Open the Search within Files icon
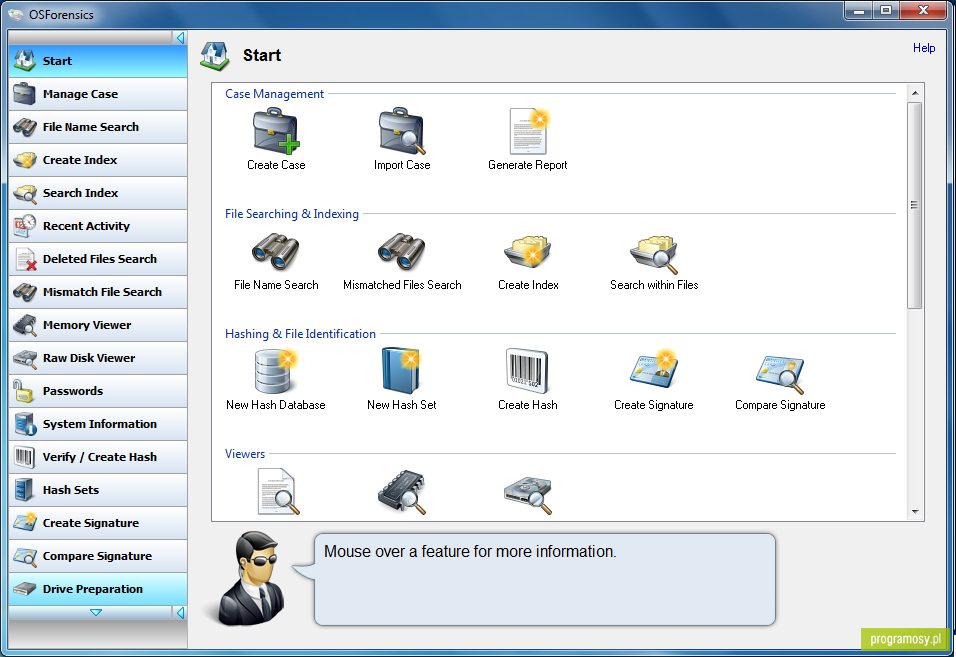Image resolution: width=956 pixels, height=657 pixels. click(x=654, y=254)
